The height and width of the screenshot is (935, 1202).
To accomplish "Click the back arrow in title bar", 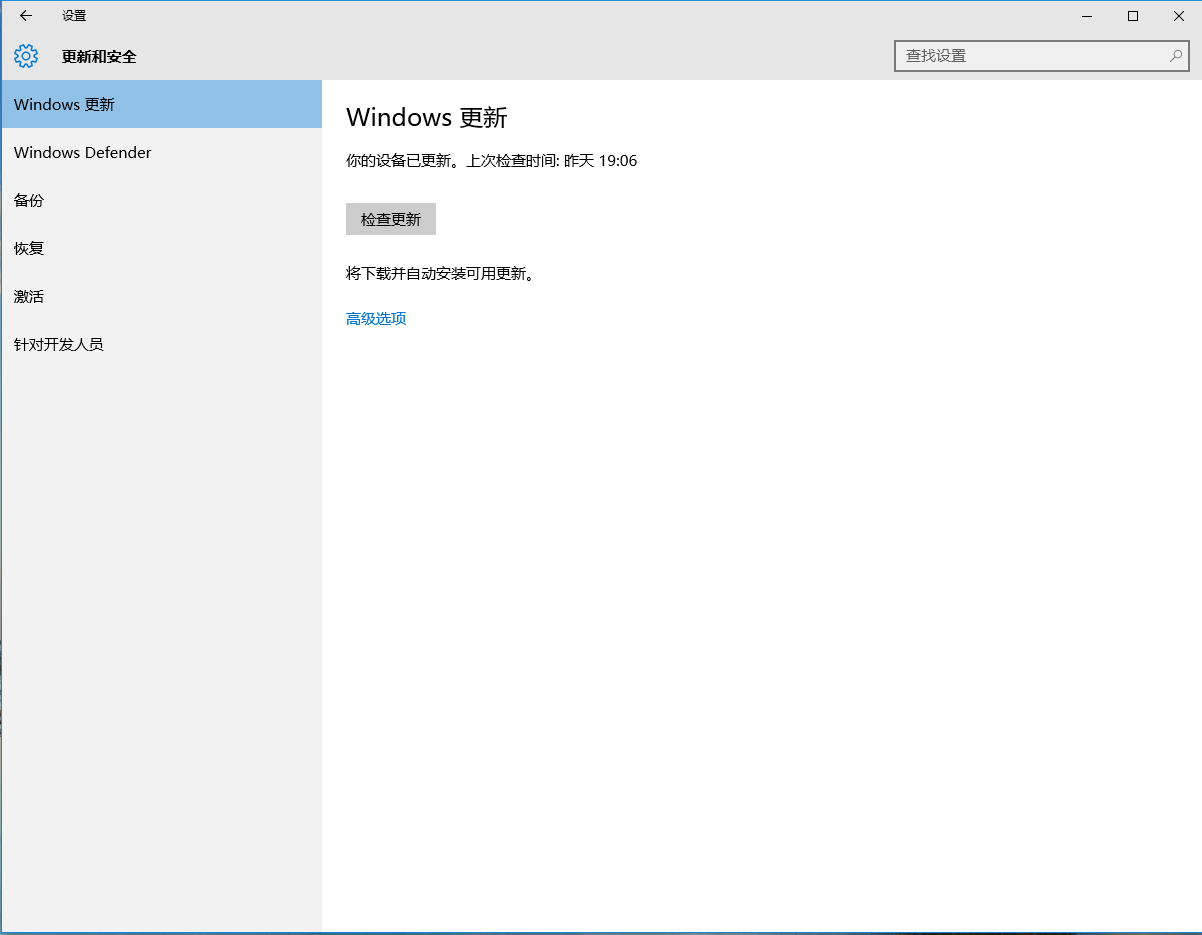I will tap(26, 16).
